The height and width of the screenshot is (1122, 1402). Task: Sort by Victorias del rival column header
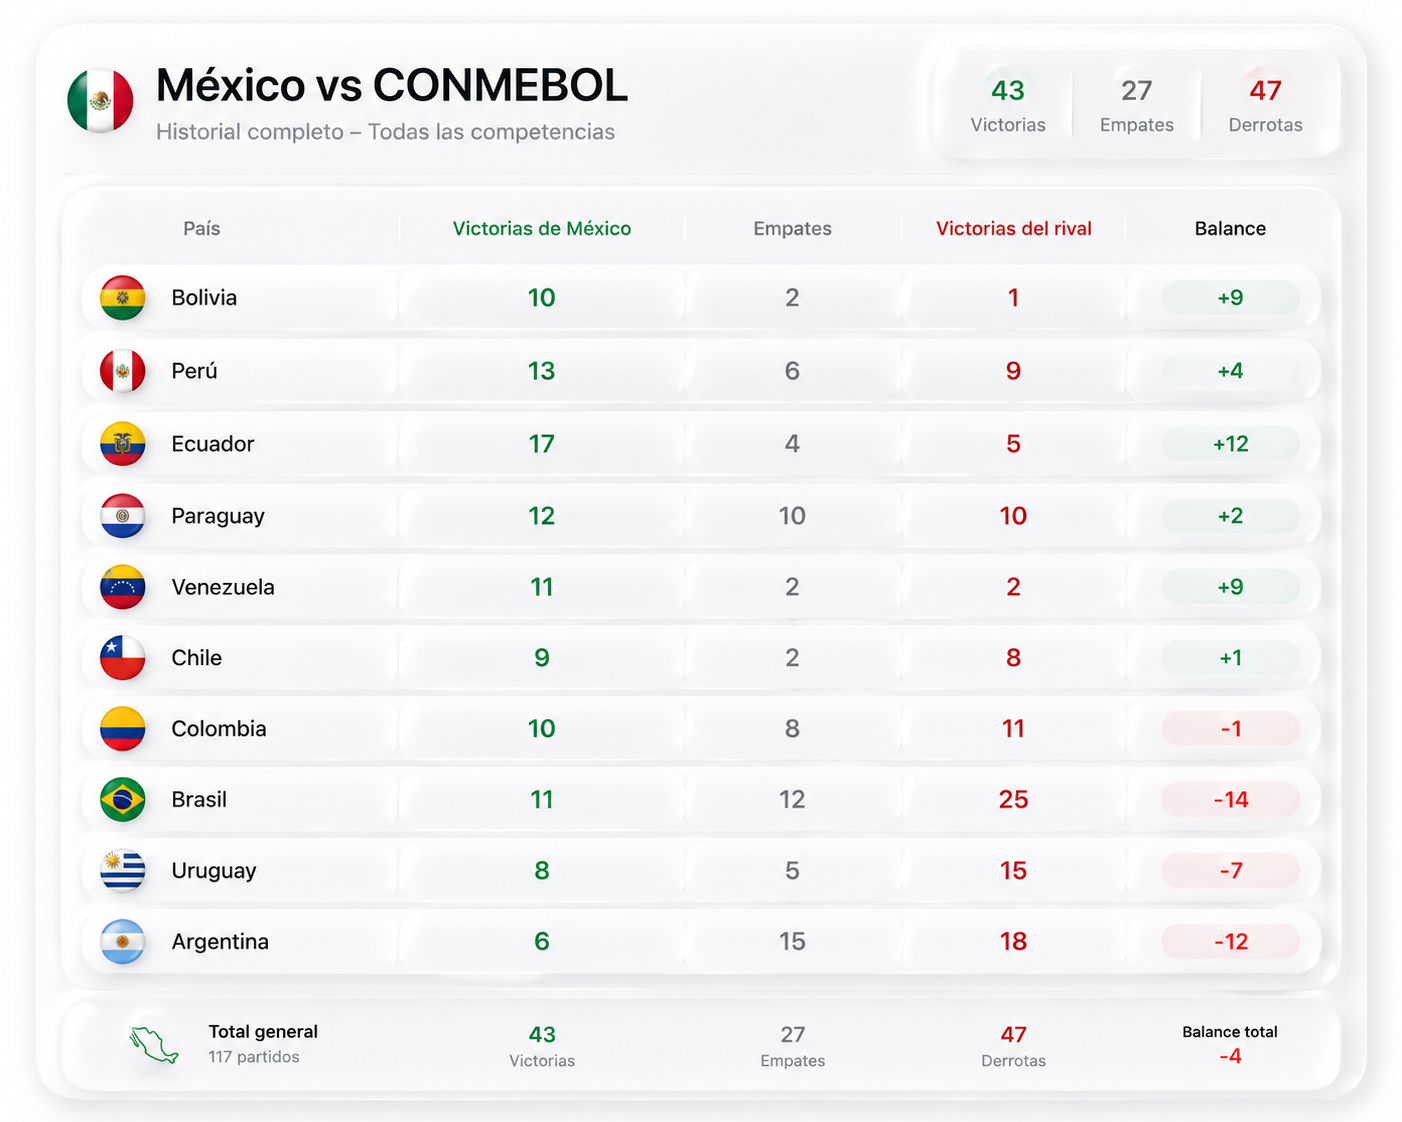point(1013,229)
